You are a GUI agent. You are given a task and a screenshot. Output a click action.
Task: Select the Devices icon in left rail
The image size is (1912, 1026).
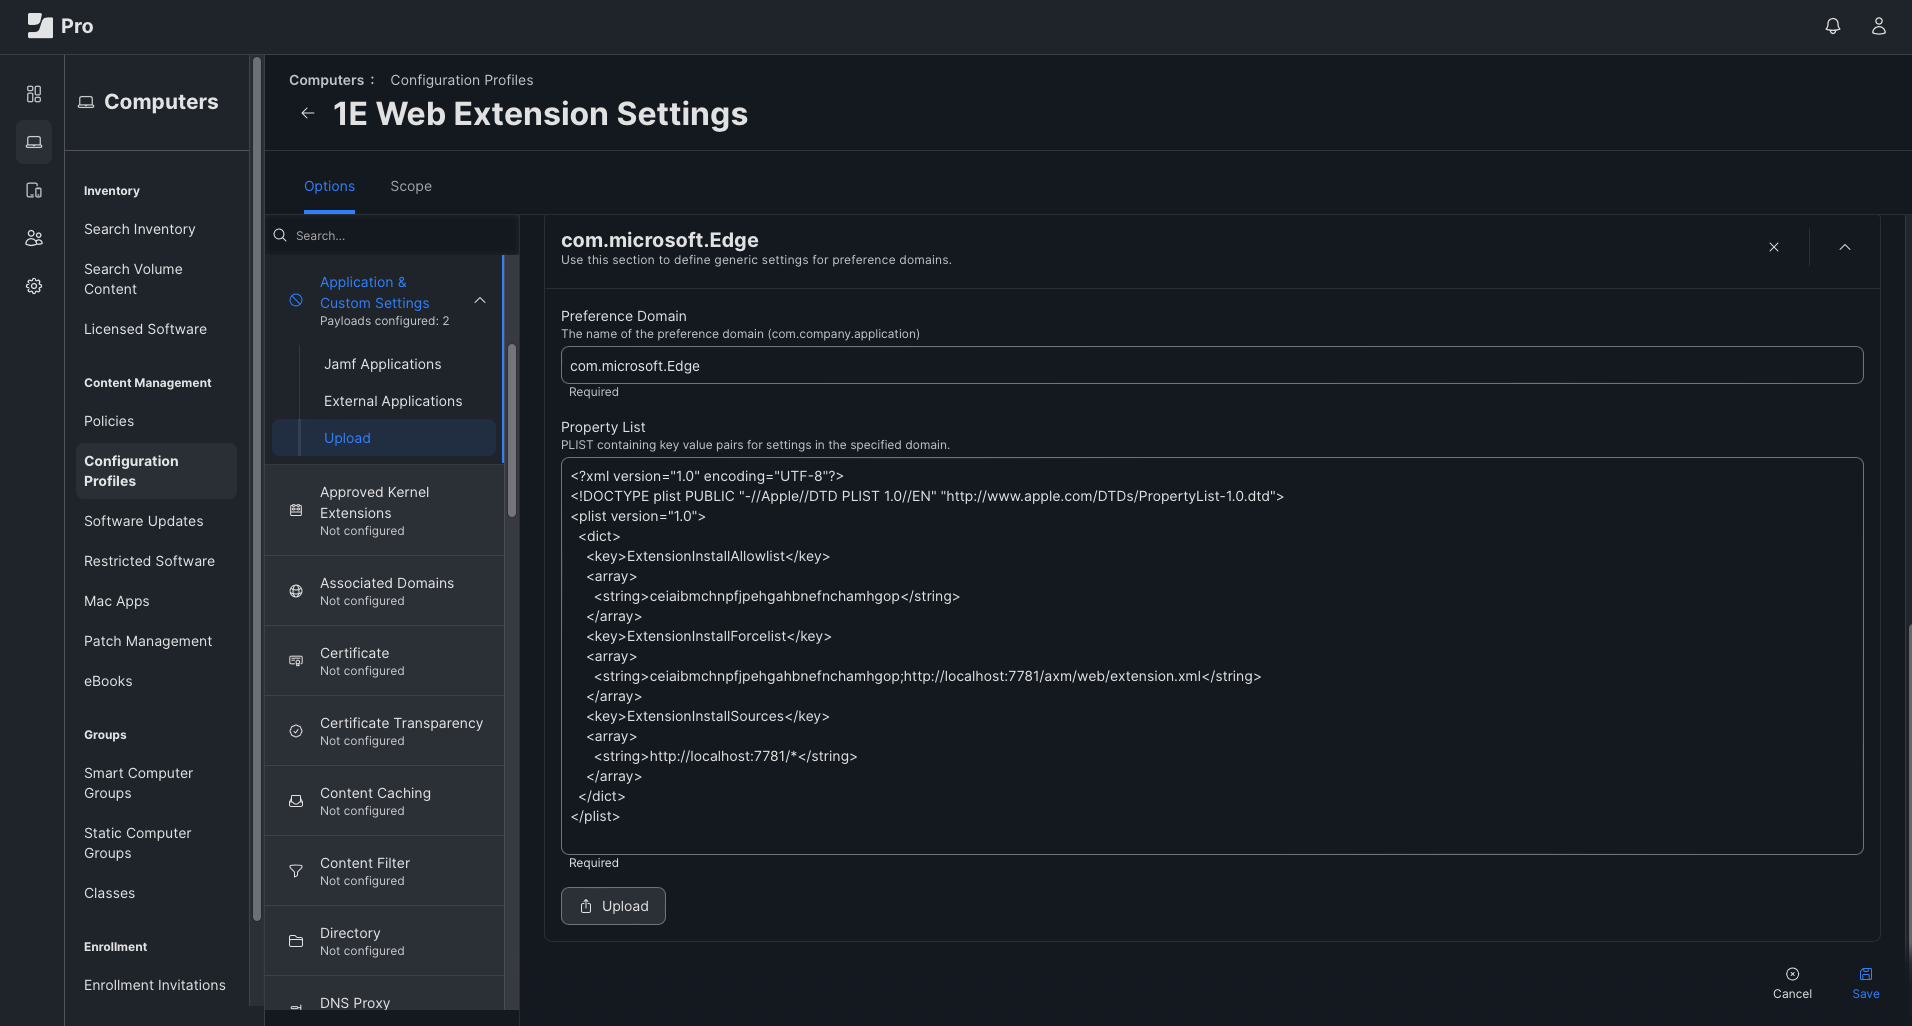(x=34, y=190)
